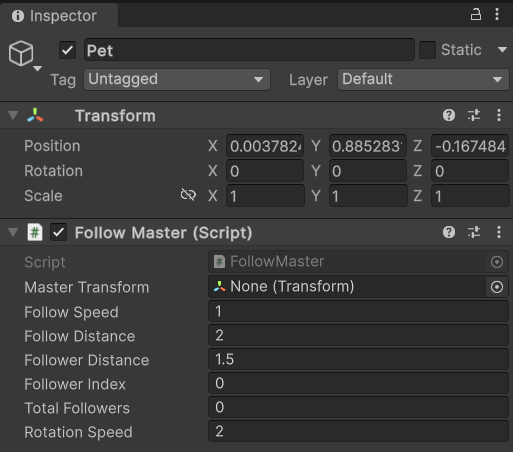Image resolution: width=513 pixels, height=452 pixels.
Task: Collapse the Follow Master script foldout
Action: [x=13, y=232]
